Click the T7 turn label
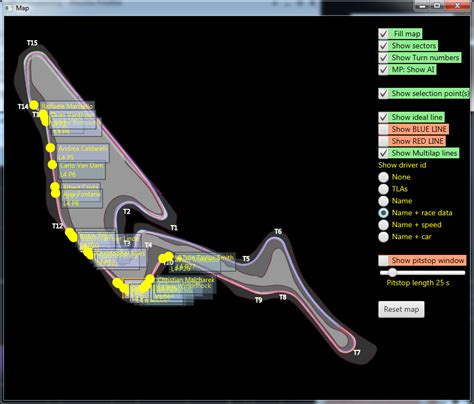The width and height of the screenshot is (474, 404). click(x=357, y=352)
